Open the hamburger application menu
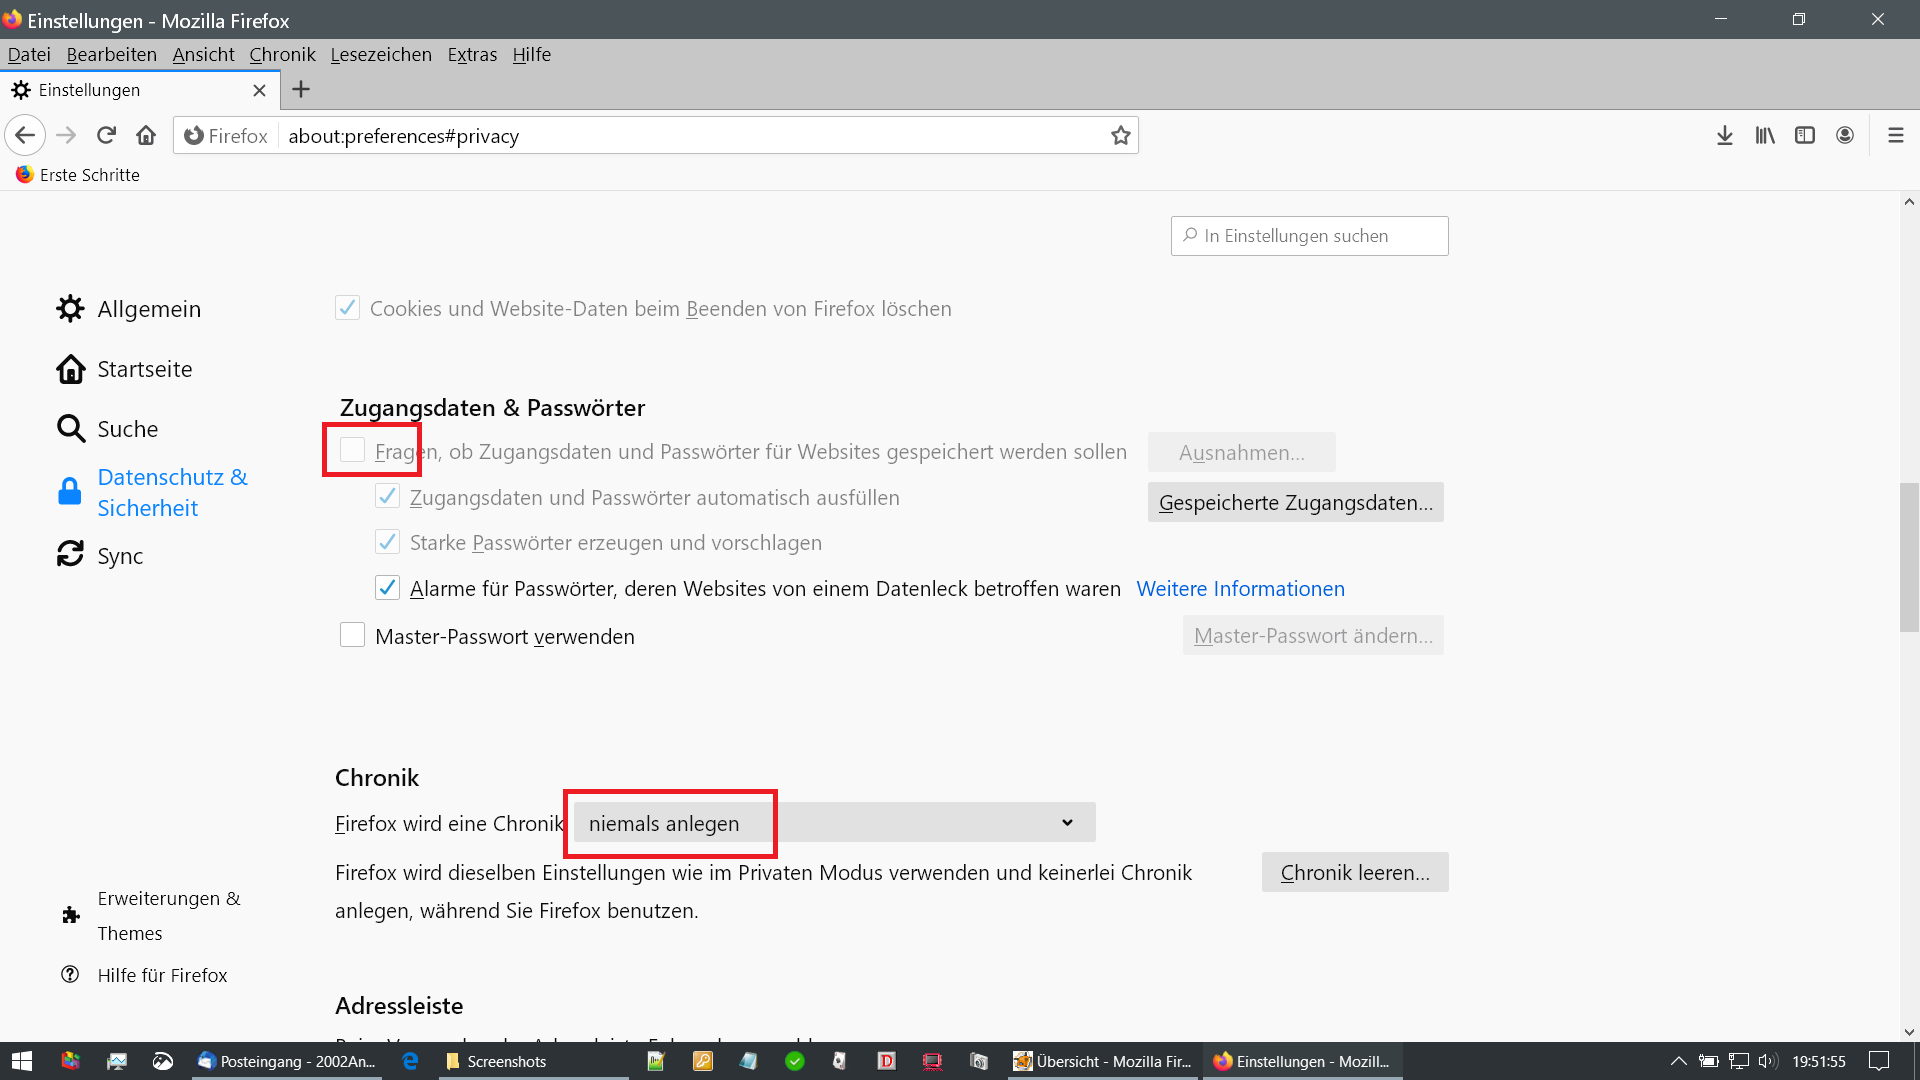Image resolution: width=1920 pixels, height=1080 pixels. coord(1895,135)
